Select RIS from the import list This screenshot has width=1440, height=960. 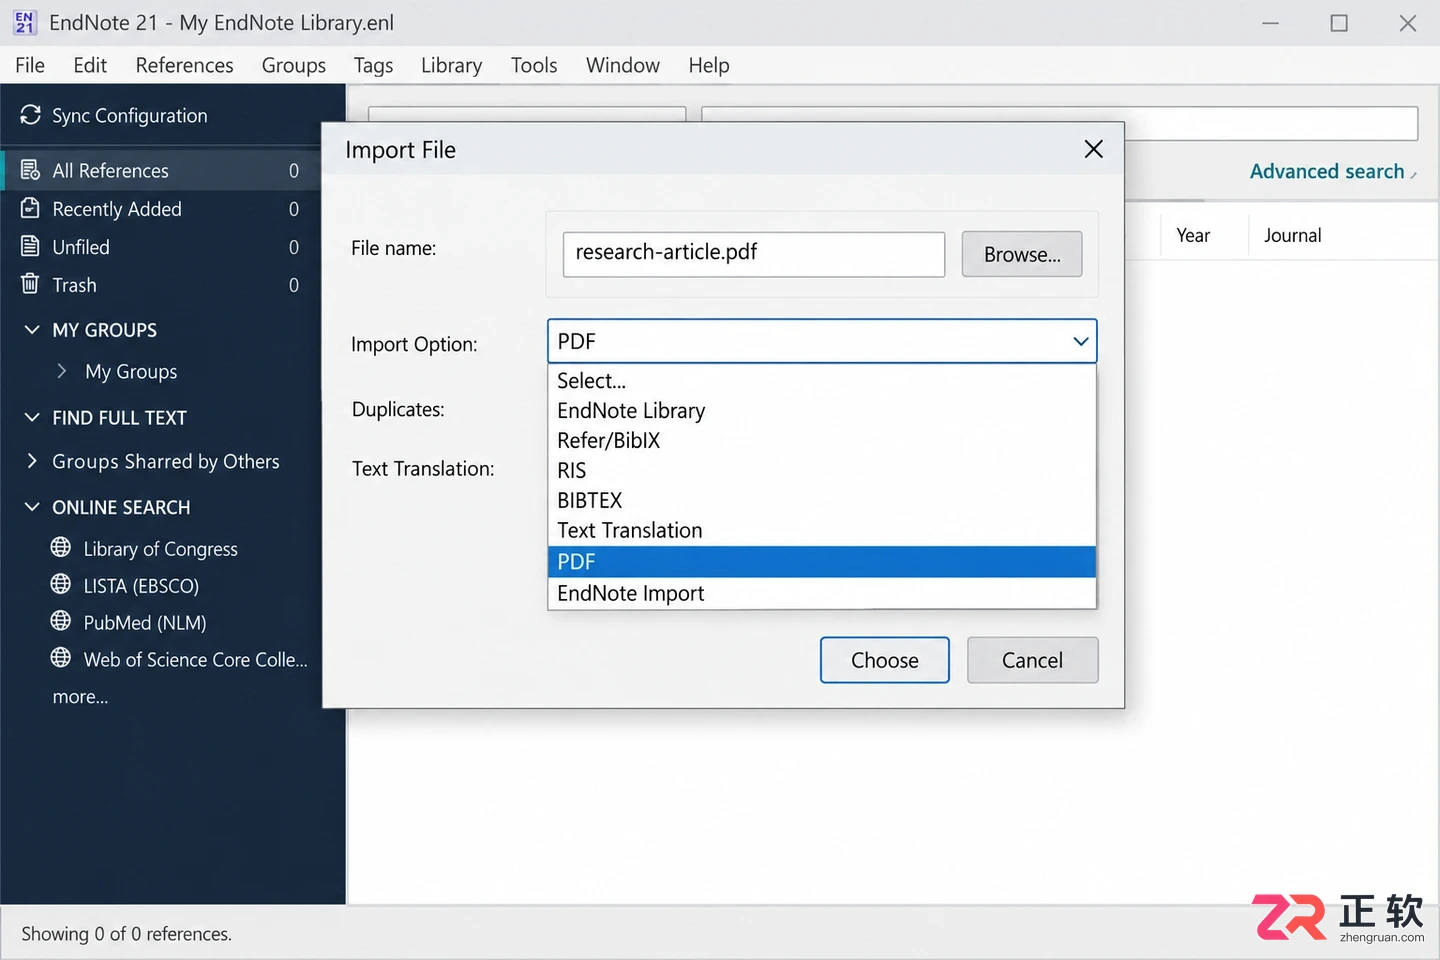tap(822, 471)
